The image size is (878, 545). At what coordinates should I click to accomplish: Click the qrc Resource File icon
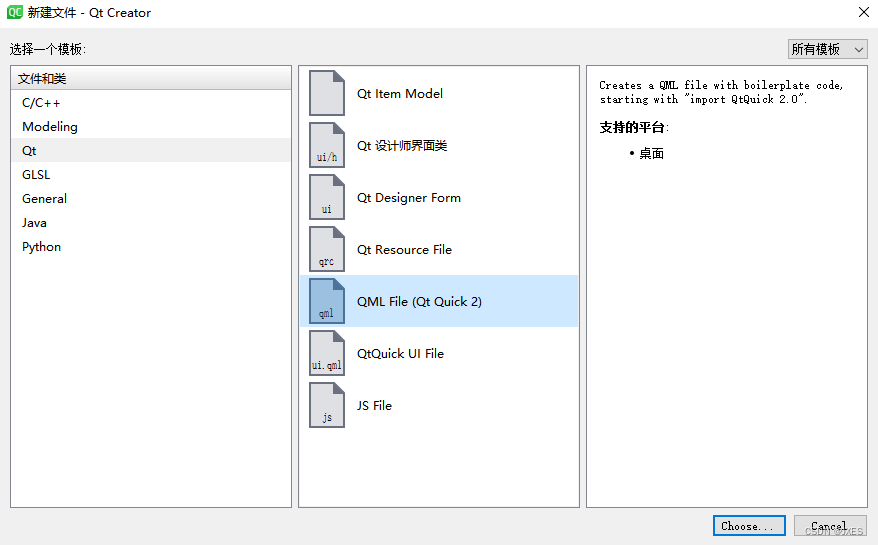(x=327, y=249)
